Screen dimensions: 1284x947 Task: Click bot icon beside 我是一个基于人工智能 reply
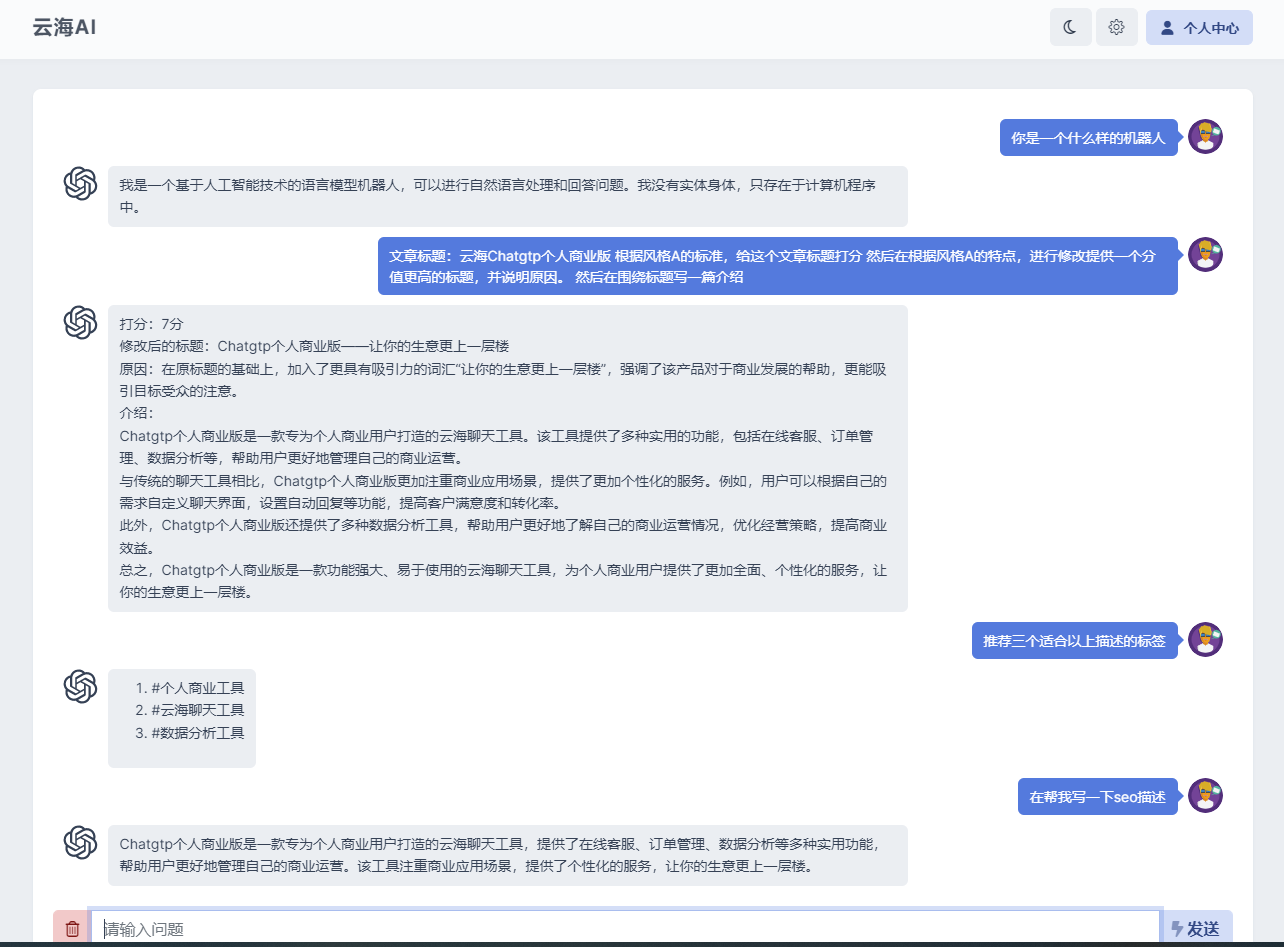click(x=80, y=183)
